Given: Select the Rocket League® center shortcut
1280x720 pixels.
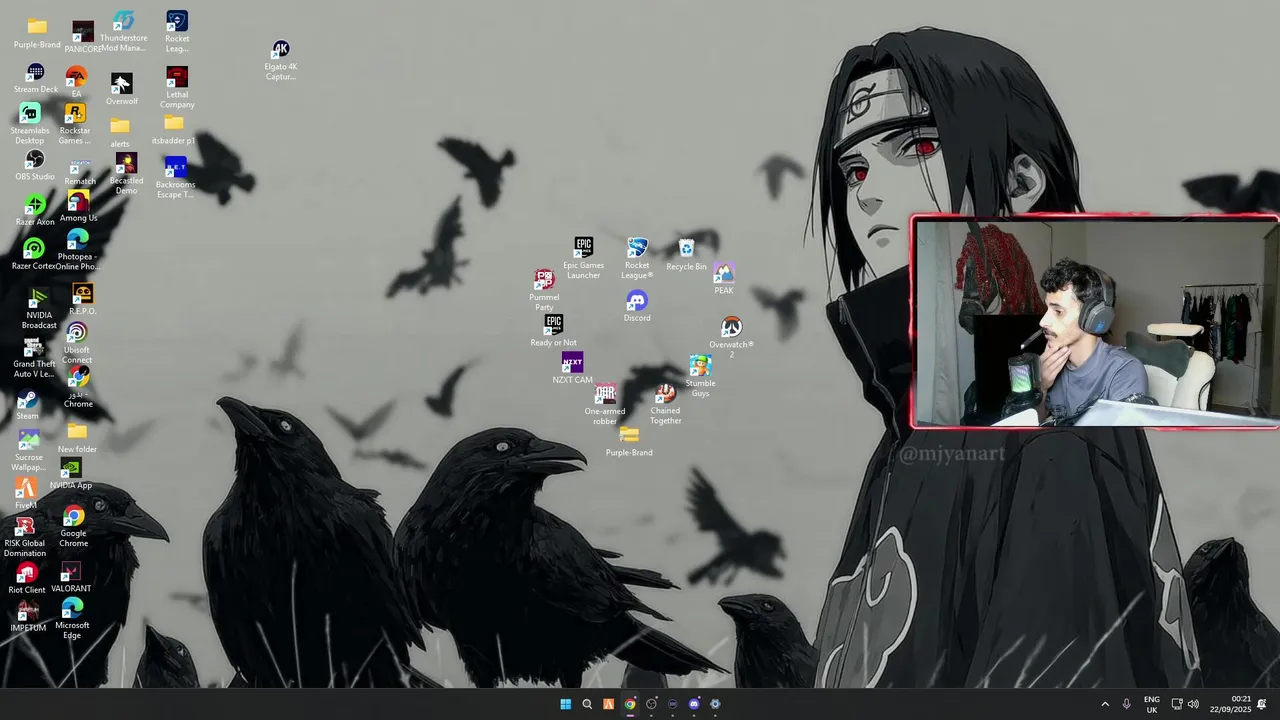Looking at the screenshot, I should click(637, 258).
